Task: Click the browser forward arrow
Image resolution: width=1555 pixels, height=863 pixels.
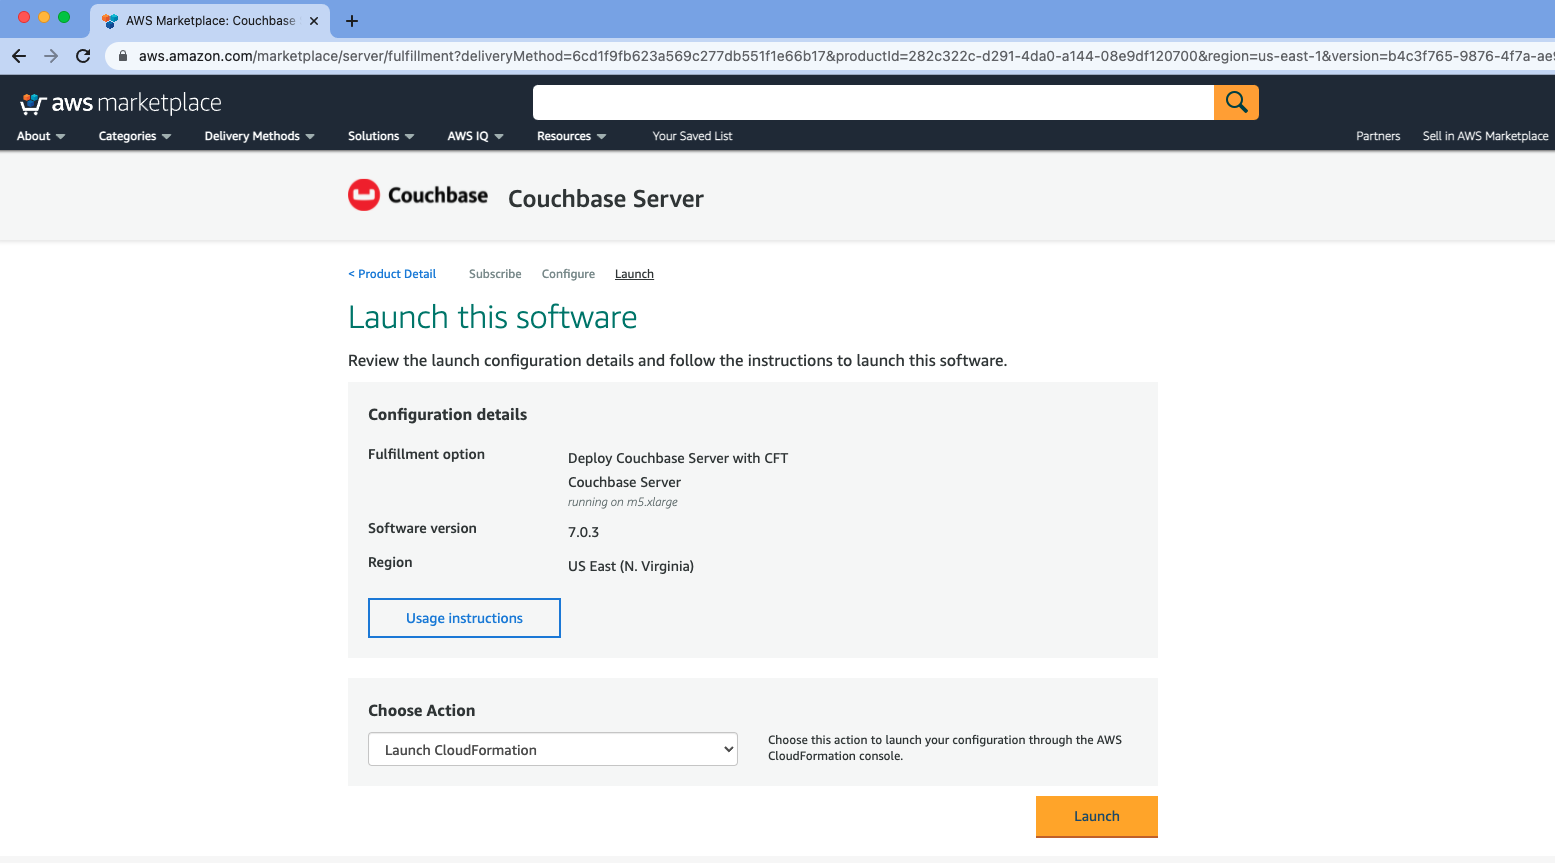Action: (x=50, y=56)
